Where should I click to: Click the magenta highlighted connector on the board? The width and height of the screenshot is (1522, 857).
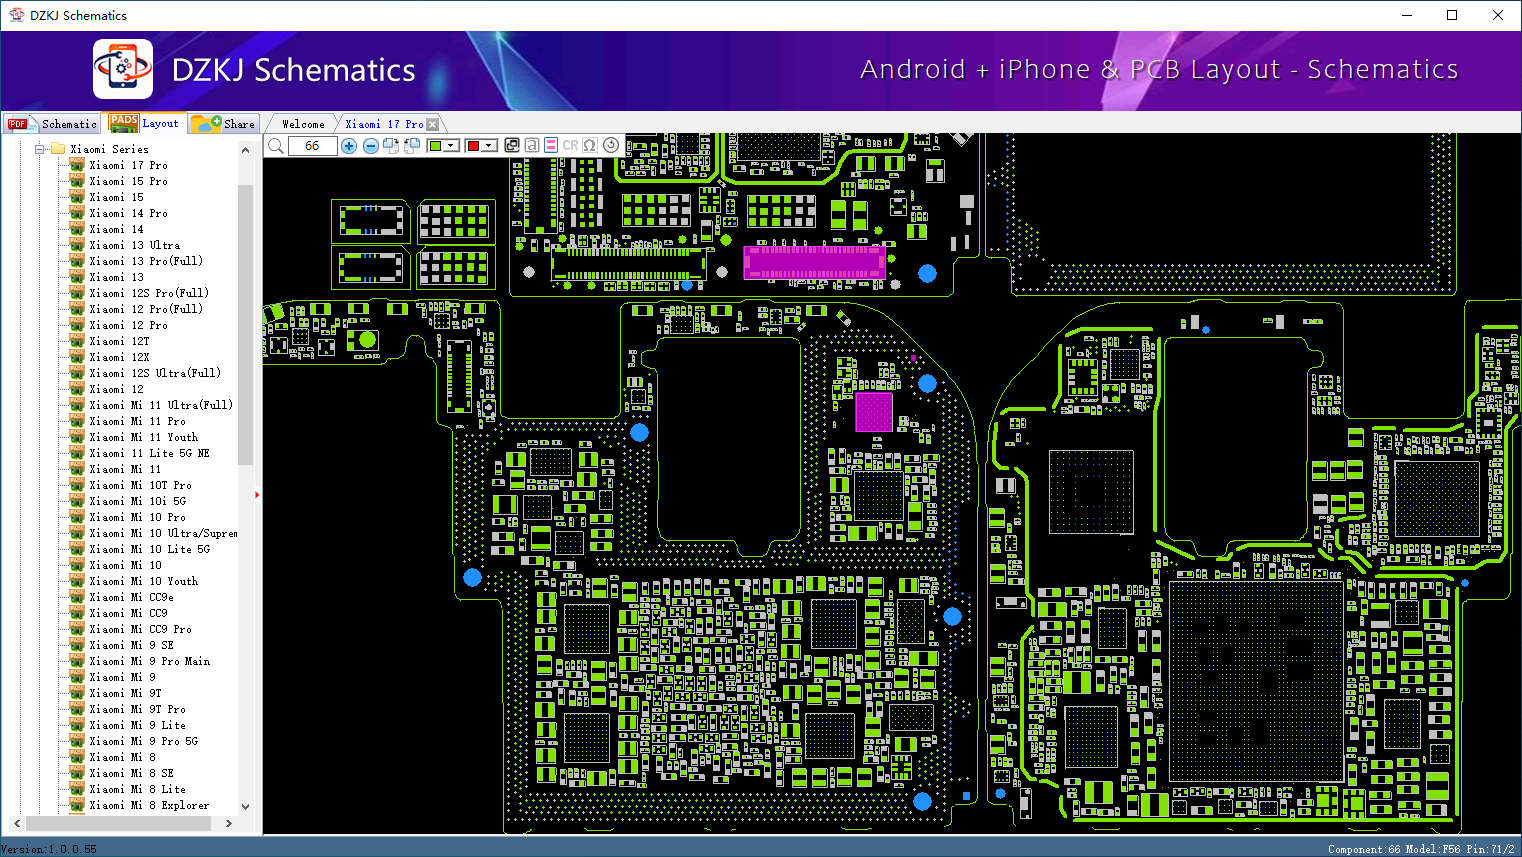814,262
